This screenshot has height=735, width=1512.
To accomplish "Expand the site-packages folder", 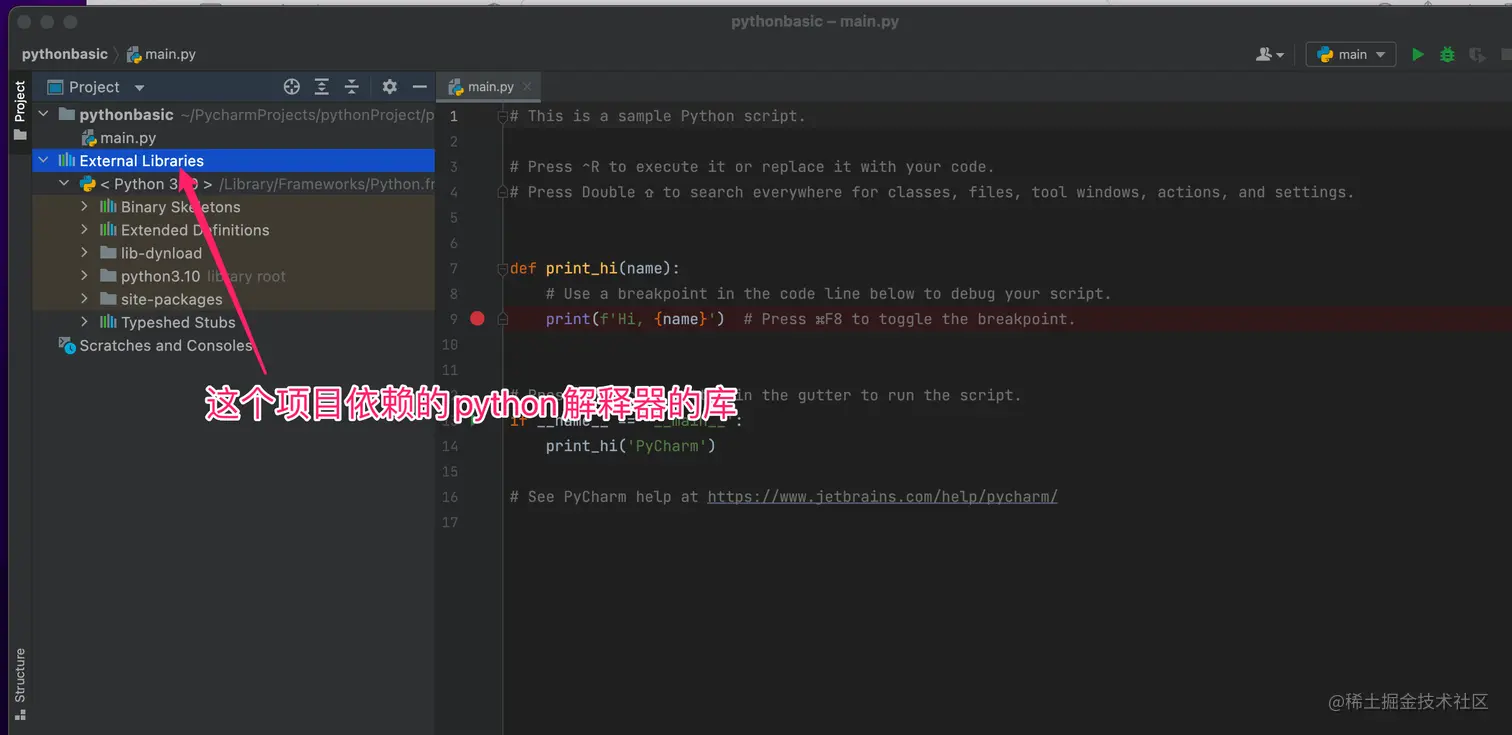I will point(85,299).
